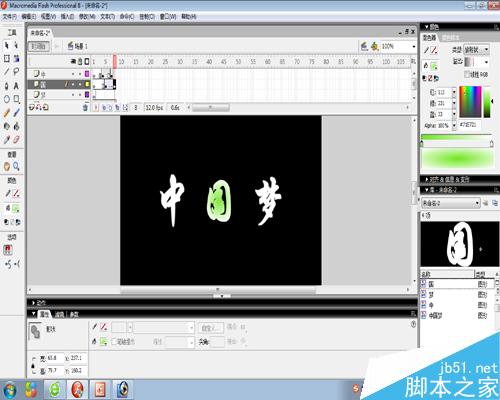The width and height of the screenshot is (500, 400).
Task: Open the stage zoom 100% dropdown
Action: point(414,46)
